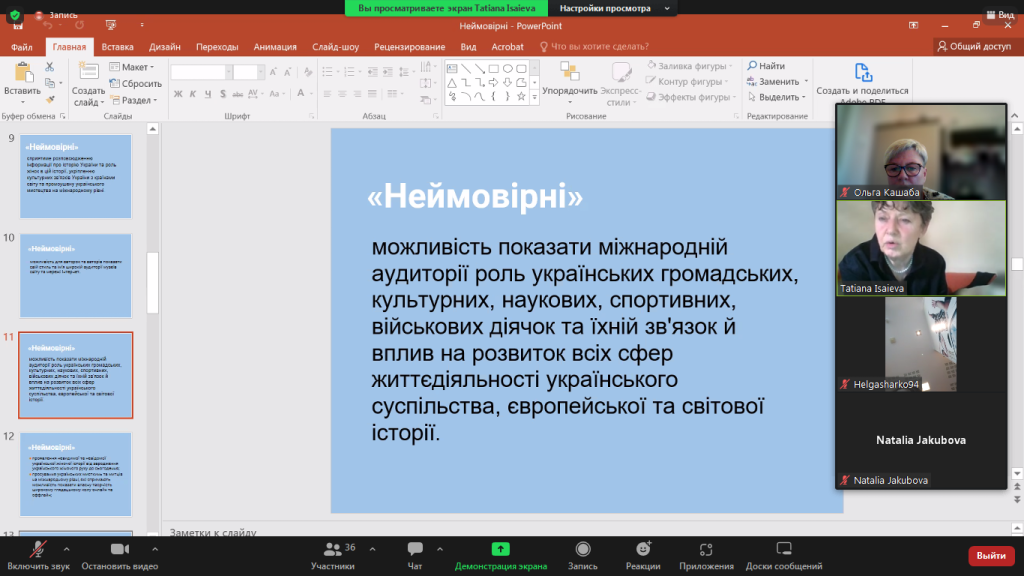The image size is (1024, 576).
Task: Select slide 9 thumbnail
Action: (76, 176)
